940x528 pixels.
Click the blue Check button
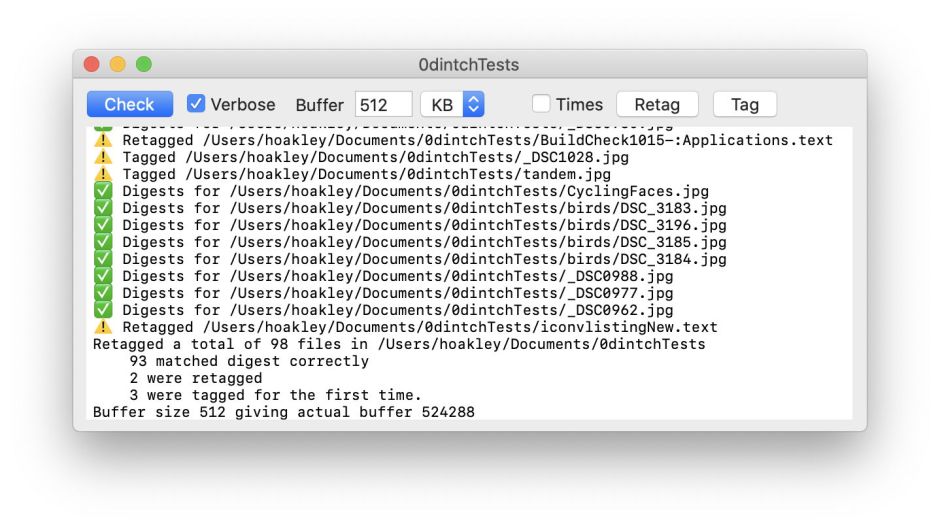click(129, 104)
